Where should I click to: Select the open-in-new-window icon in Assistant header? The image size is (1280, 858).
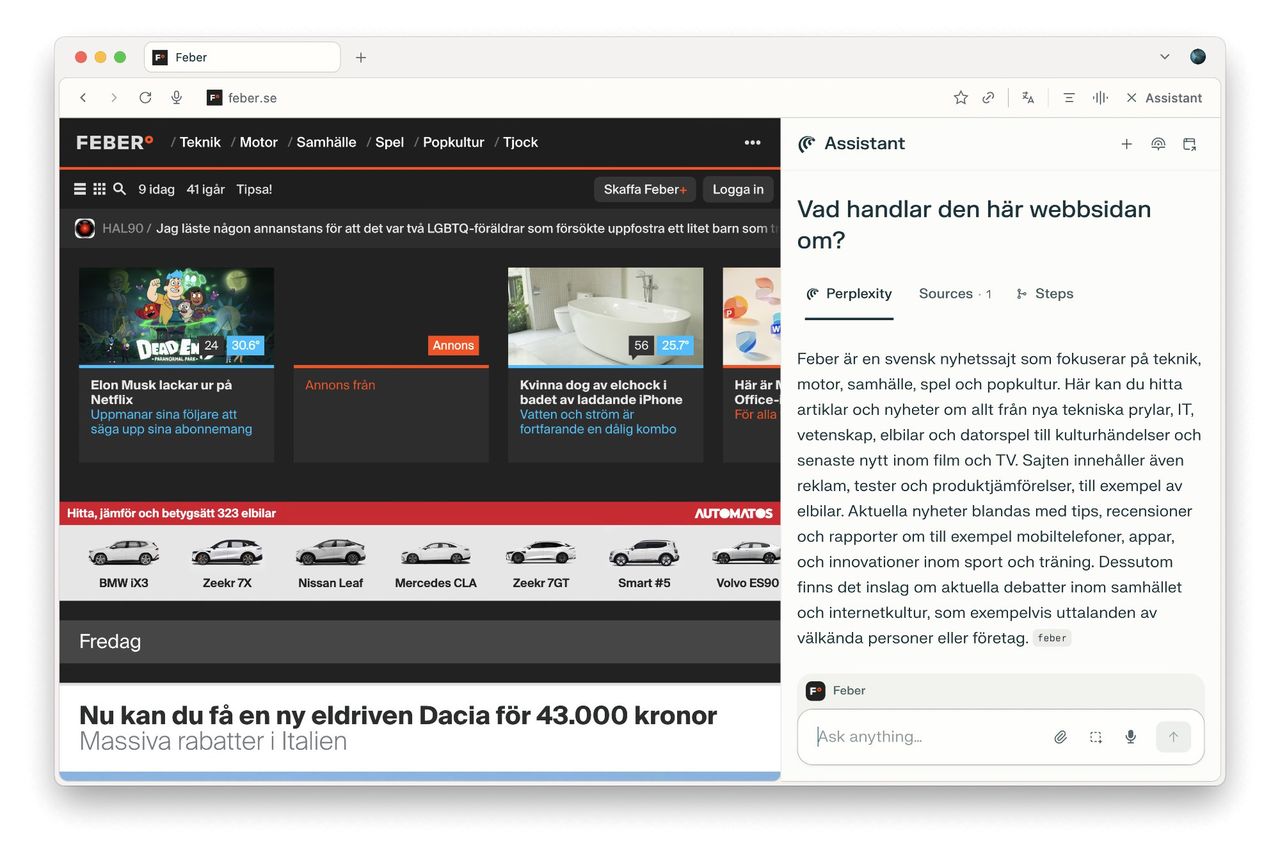[x=1189, y=144]
